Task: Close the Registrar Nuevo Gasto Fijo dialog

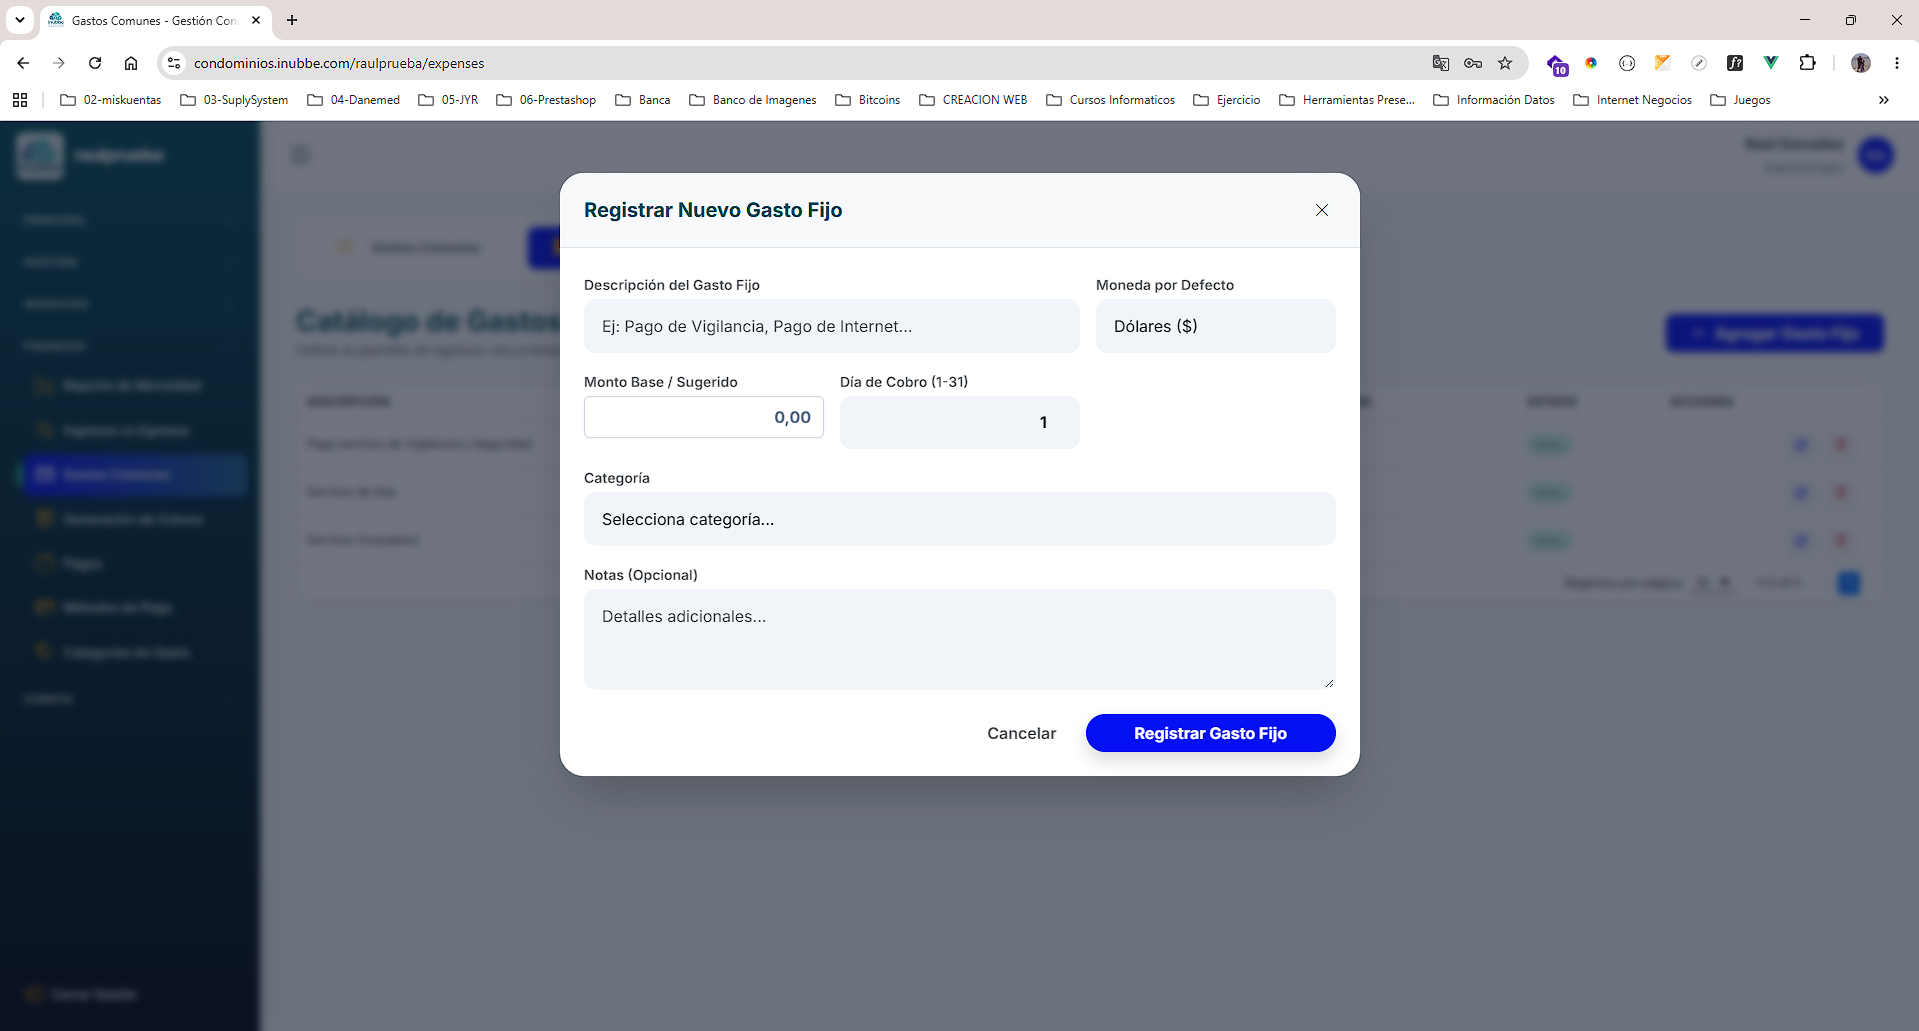Action: (1322, 210)
